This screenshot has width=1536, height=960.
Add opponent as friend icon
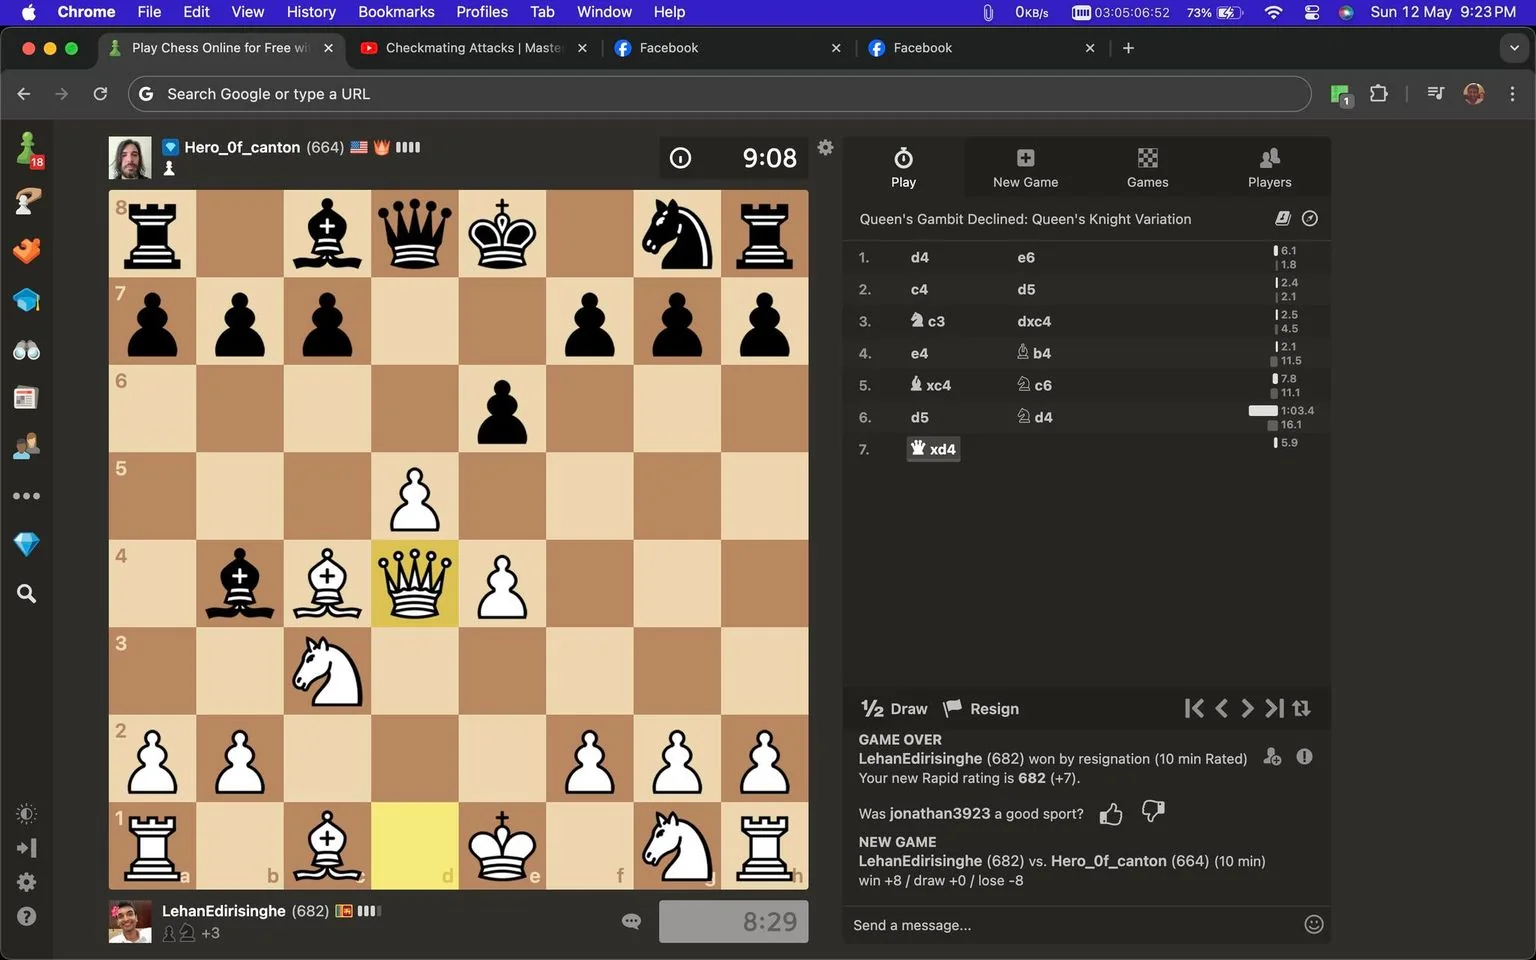point(1272,757)
